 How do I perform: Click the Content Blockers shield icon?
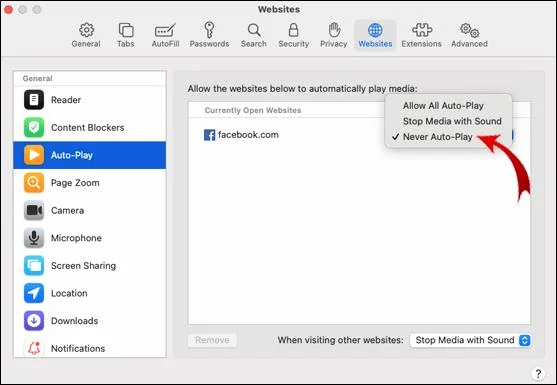pos(34,128)
